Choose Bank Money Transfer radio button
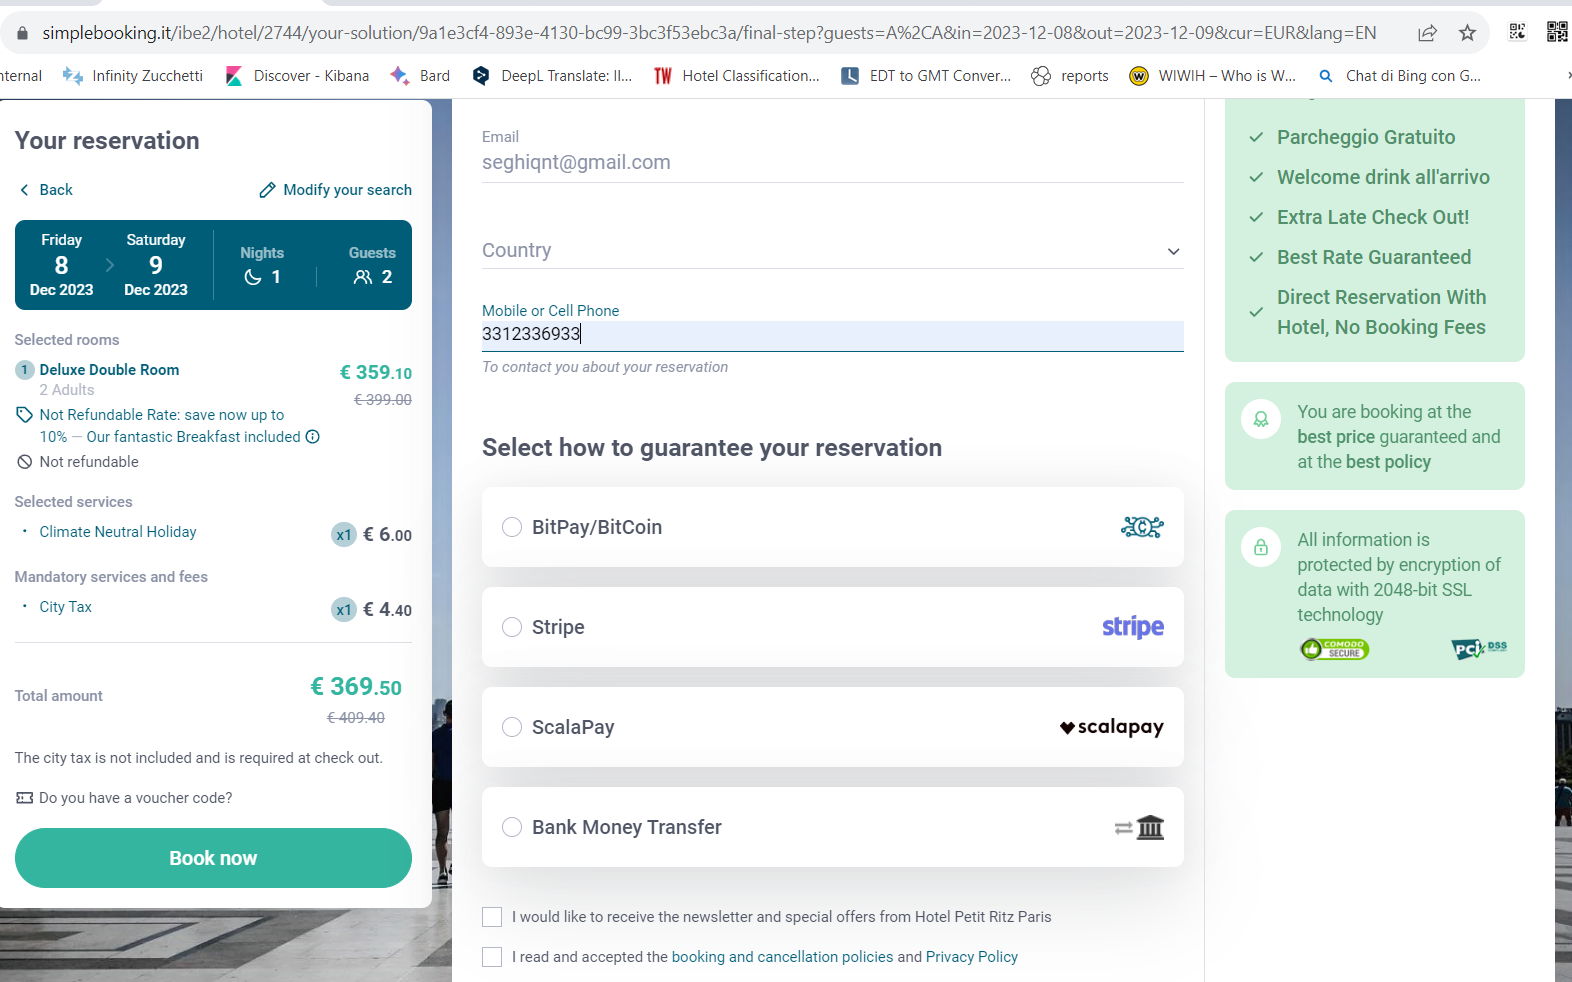This screenshot has width=1572, height=982. (512, 827)
